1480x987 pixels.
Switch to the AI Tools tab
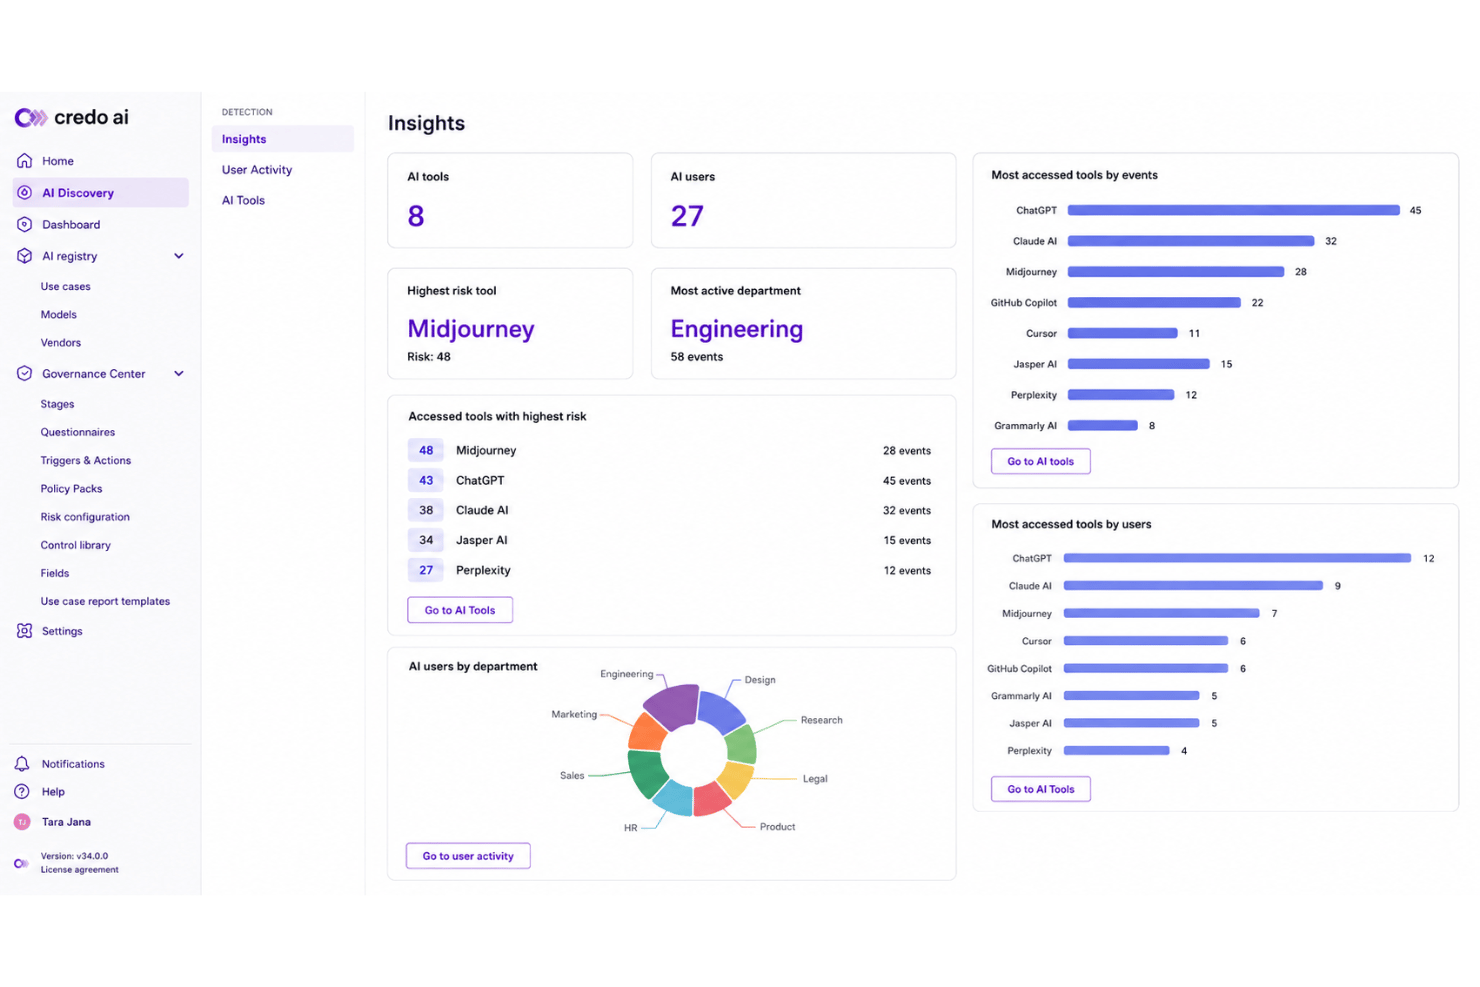pos(243,200)
